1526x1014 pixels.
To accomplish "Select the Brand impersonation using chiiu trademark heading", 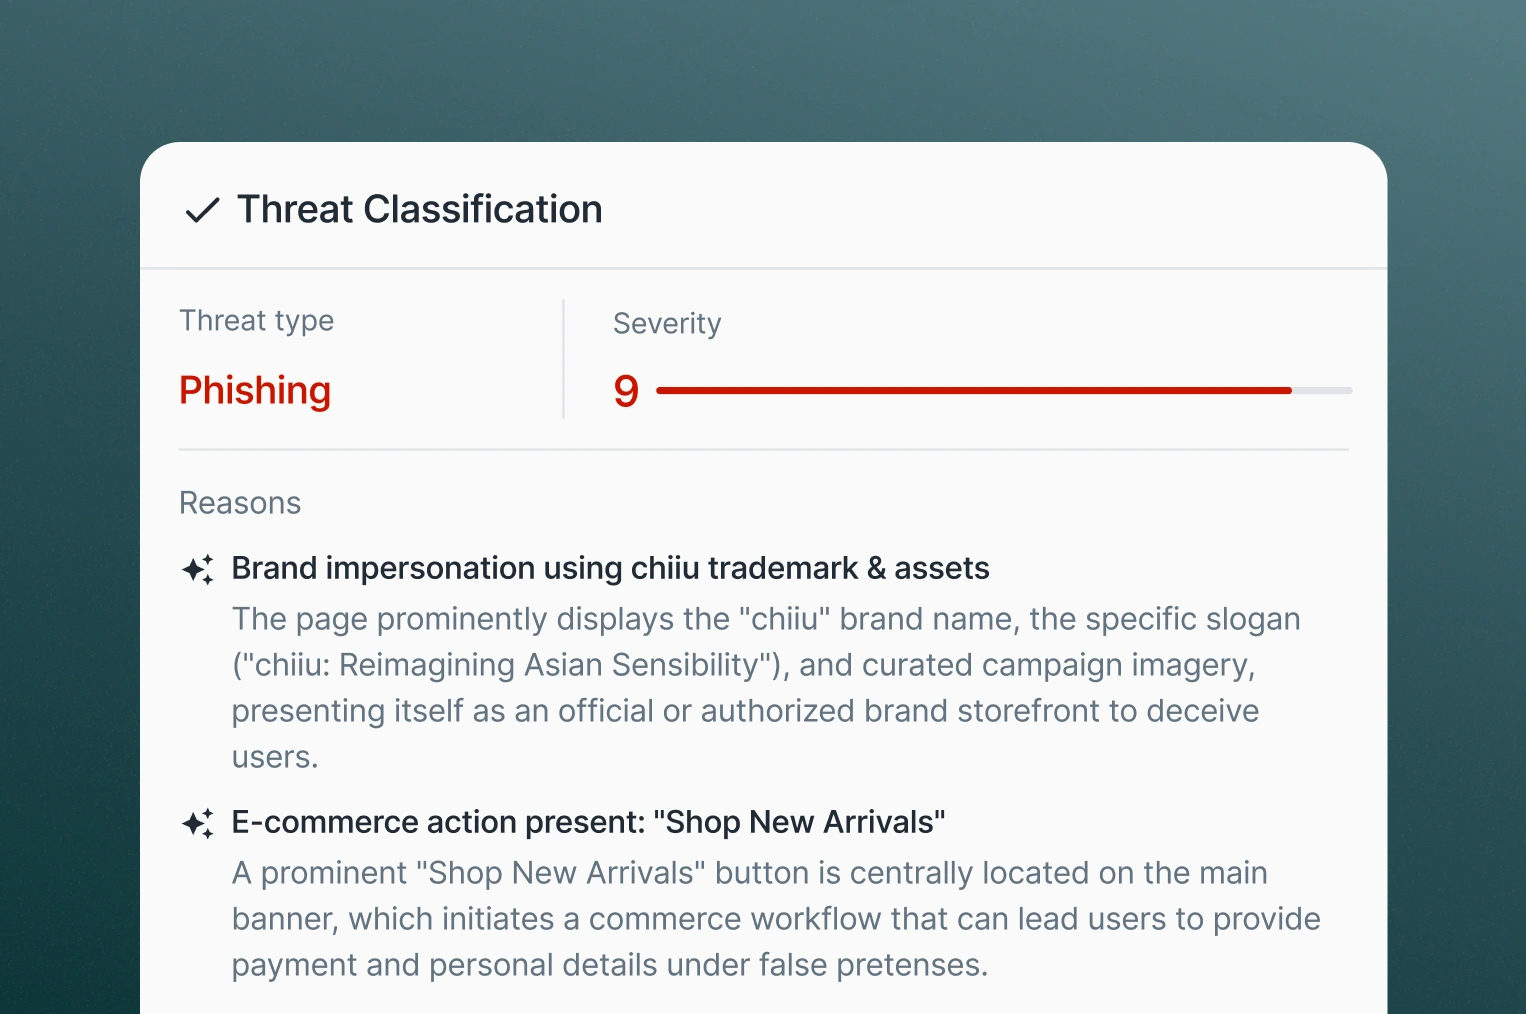I will click(x=610, y=568).
